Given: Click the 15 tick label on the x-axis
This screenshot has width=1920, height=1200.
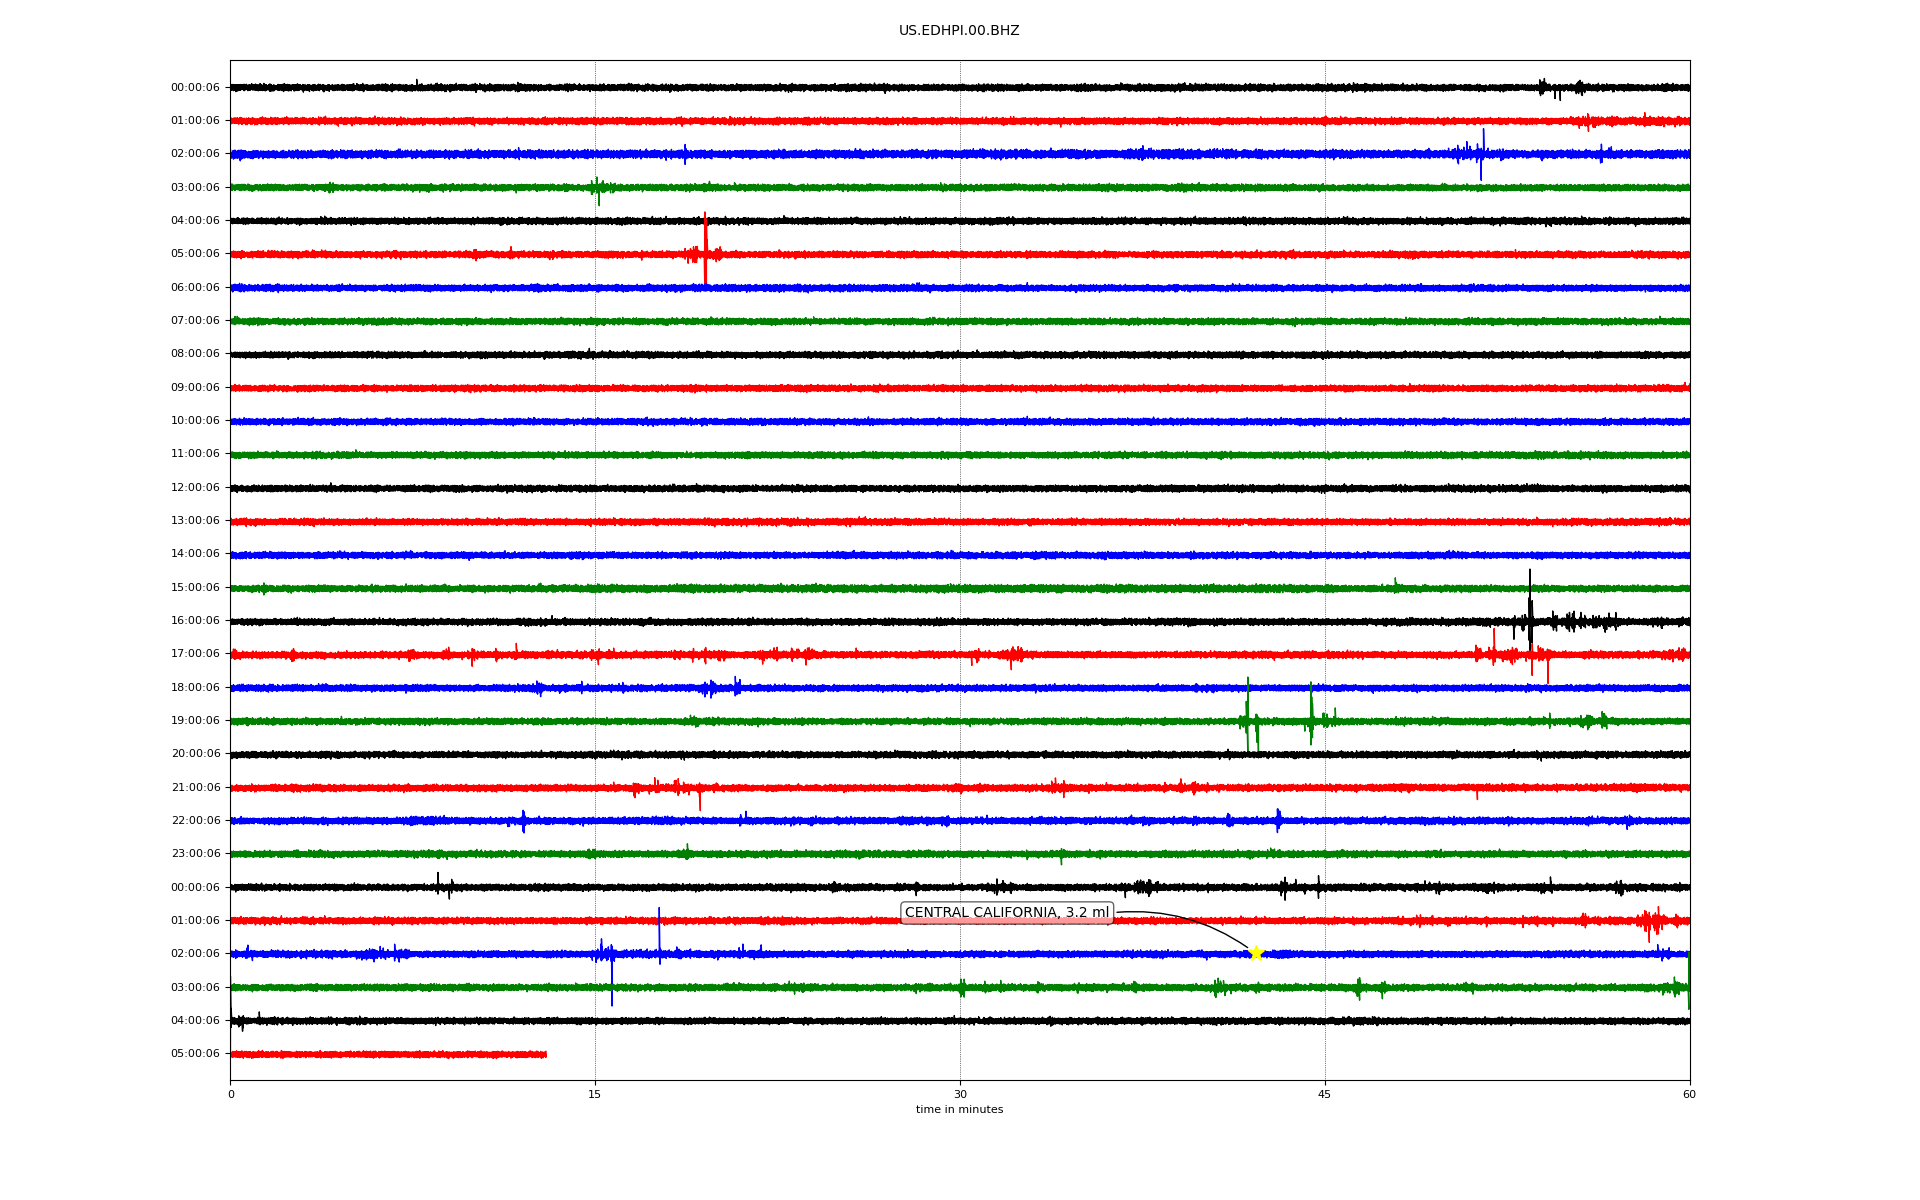Looking at the screenshot, I should click(595, 1094).
